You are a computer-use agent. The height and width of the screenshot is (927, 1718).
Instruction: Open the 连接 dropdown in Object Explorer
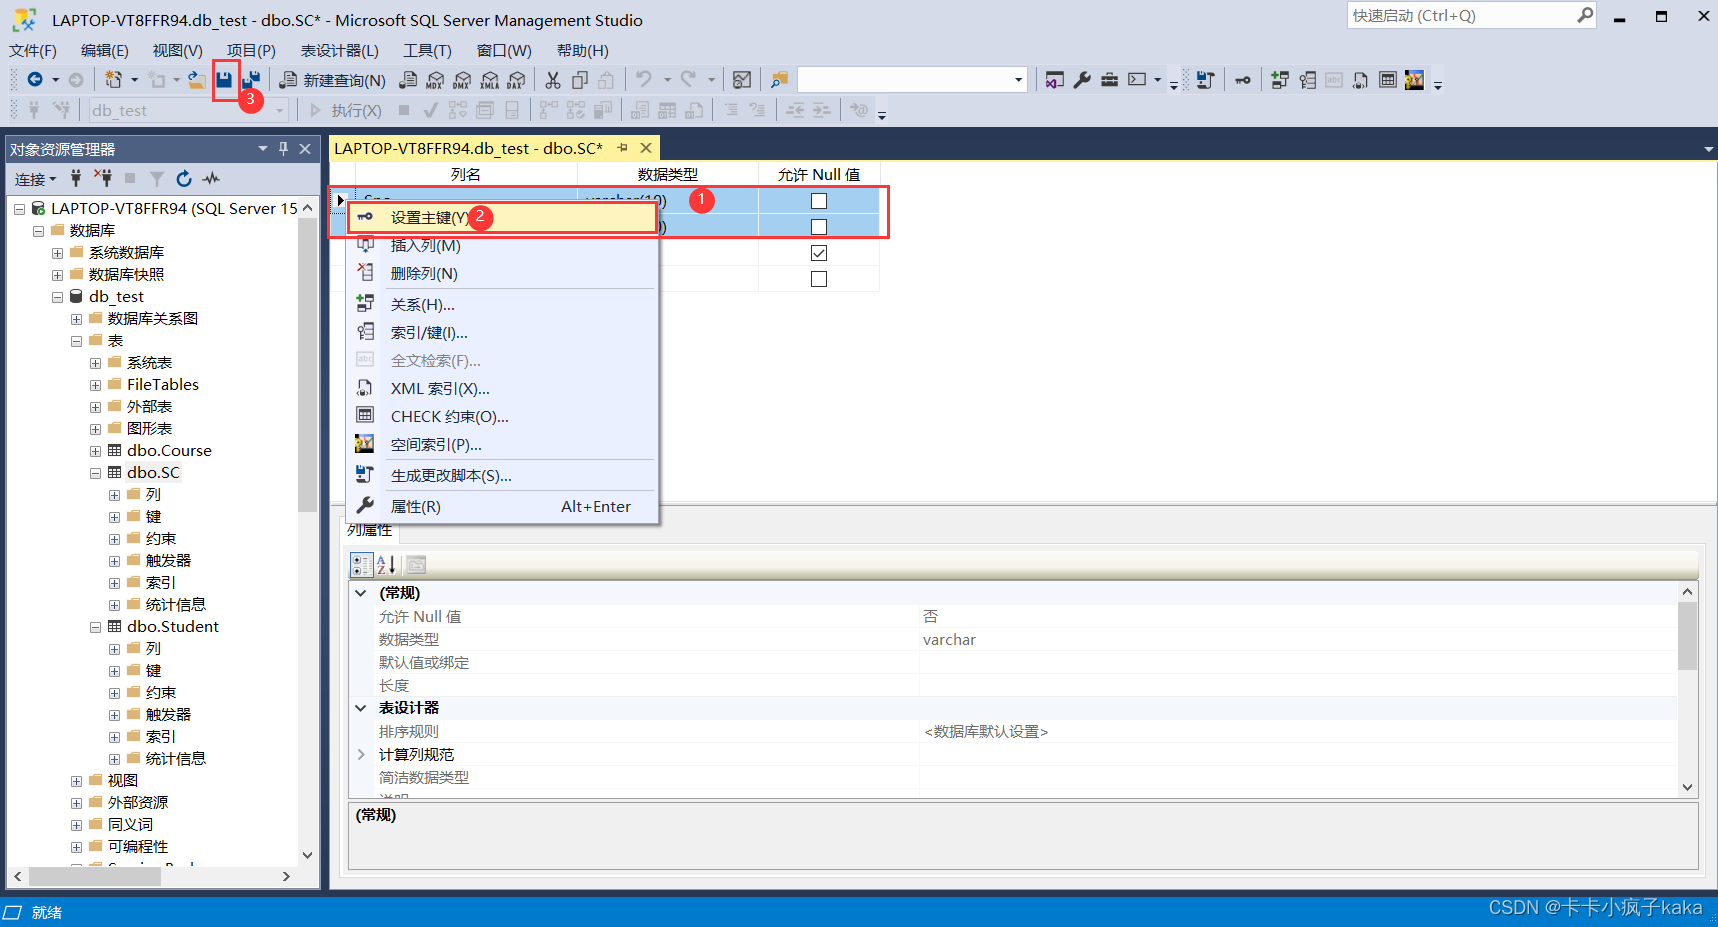tap(36, 179)
